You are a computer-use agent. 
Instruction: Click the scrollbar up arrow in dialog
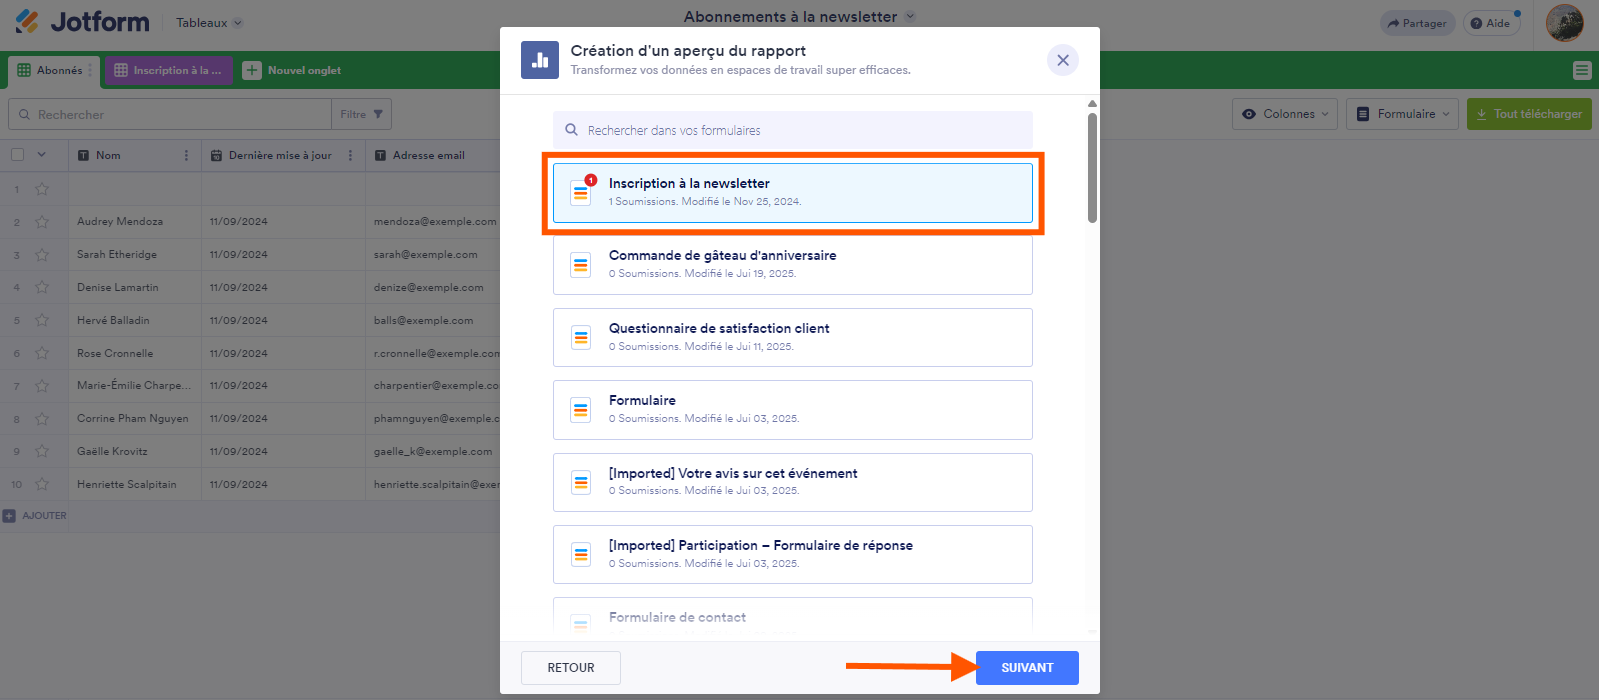click(1092, 103)
